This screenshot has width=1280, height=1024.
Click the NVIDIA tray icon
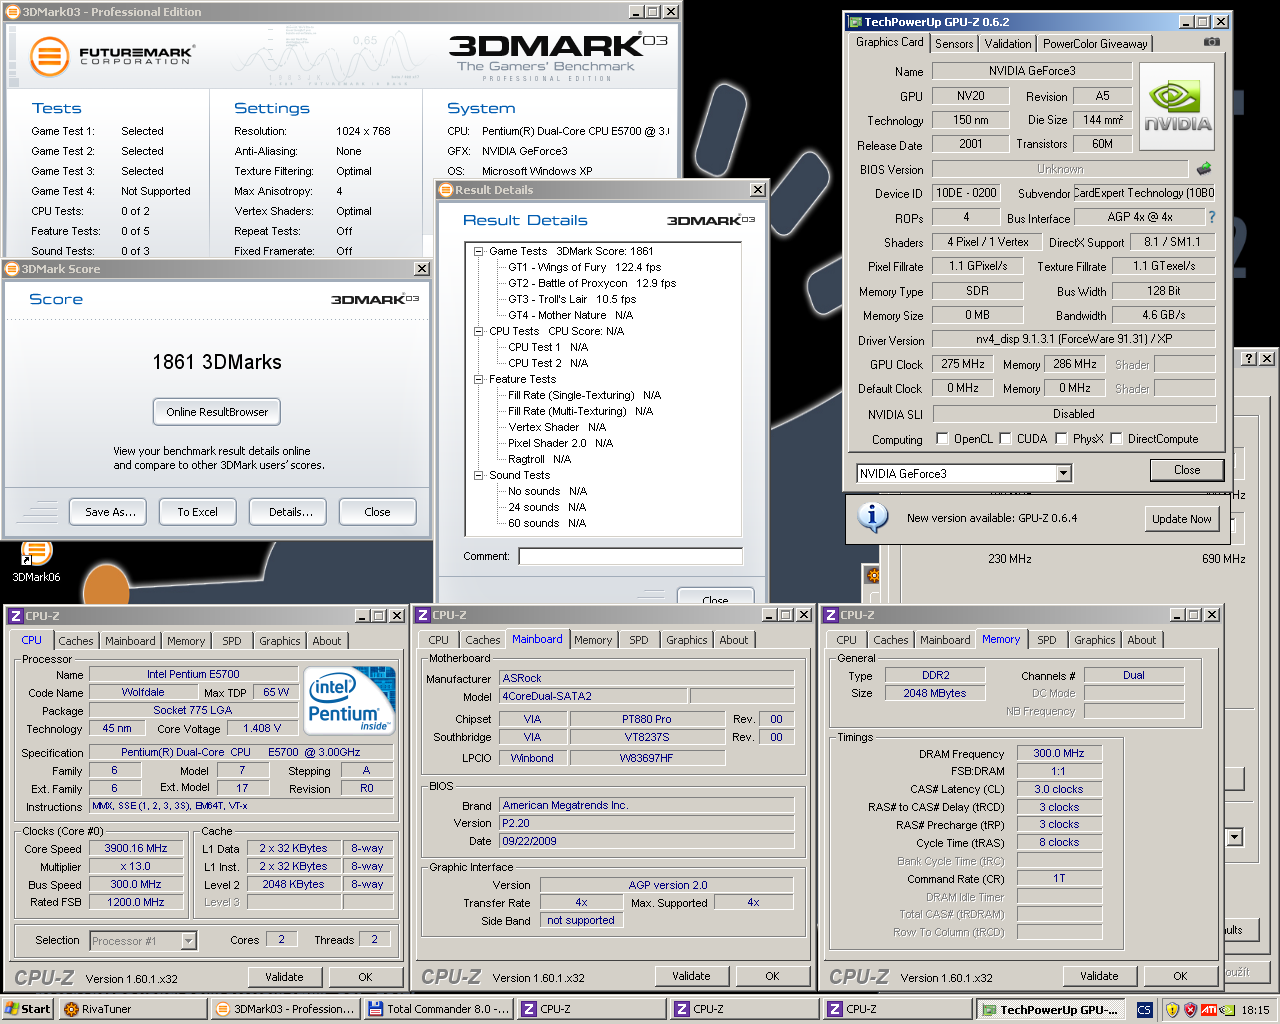coord(1226,1010)
